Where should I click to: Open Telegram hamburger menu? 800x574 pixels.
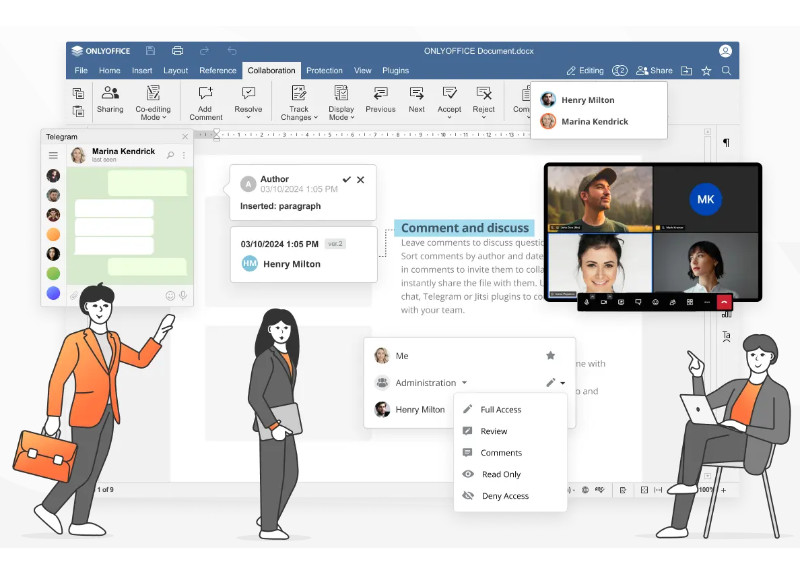53,155
